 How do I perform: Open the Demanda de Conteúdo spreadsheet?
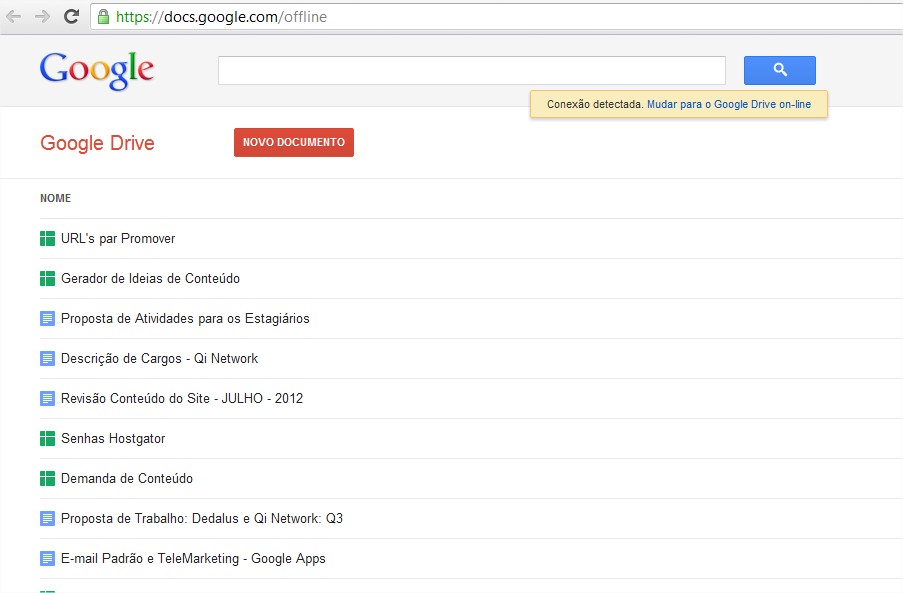[x=126, y=478]
